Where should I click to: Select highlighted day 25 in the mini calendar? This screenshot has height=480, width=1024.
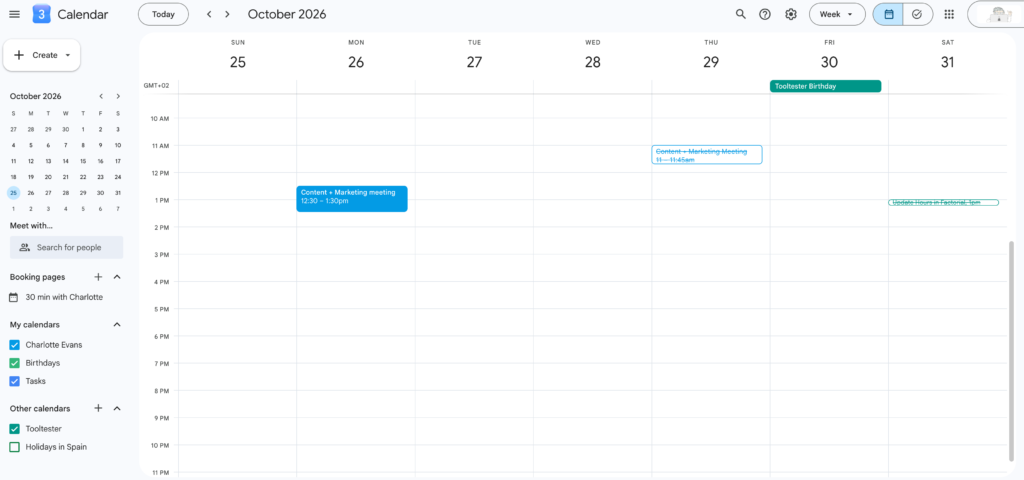14,193
